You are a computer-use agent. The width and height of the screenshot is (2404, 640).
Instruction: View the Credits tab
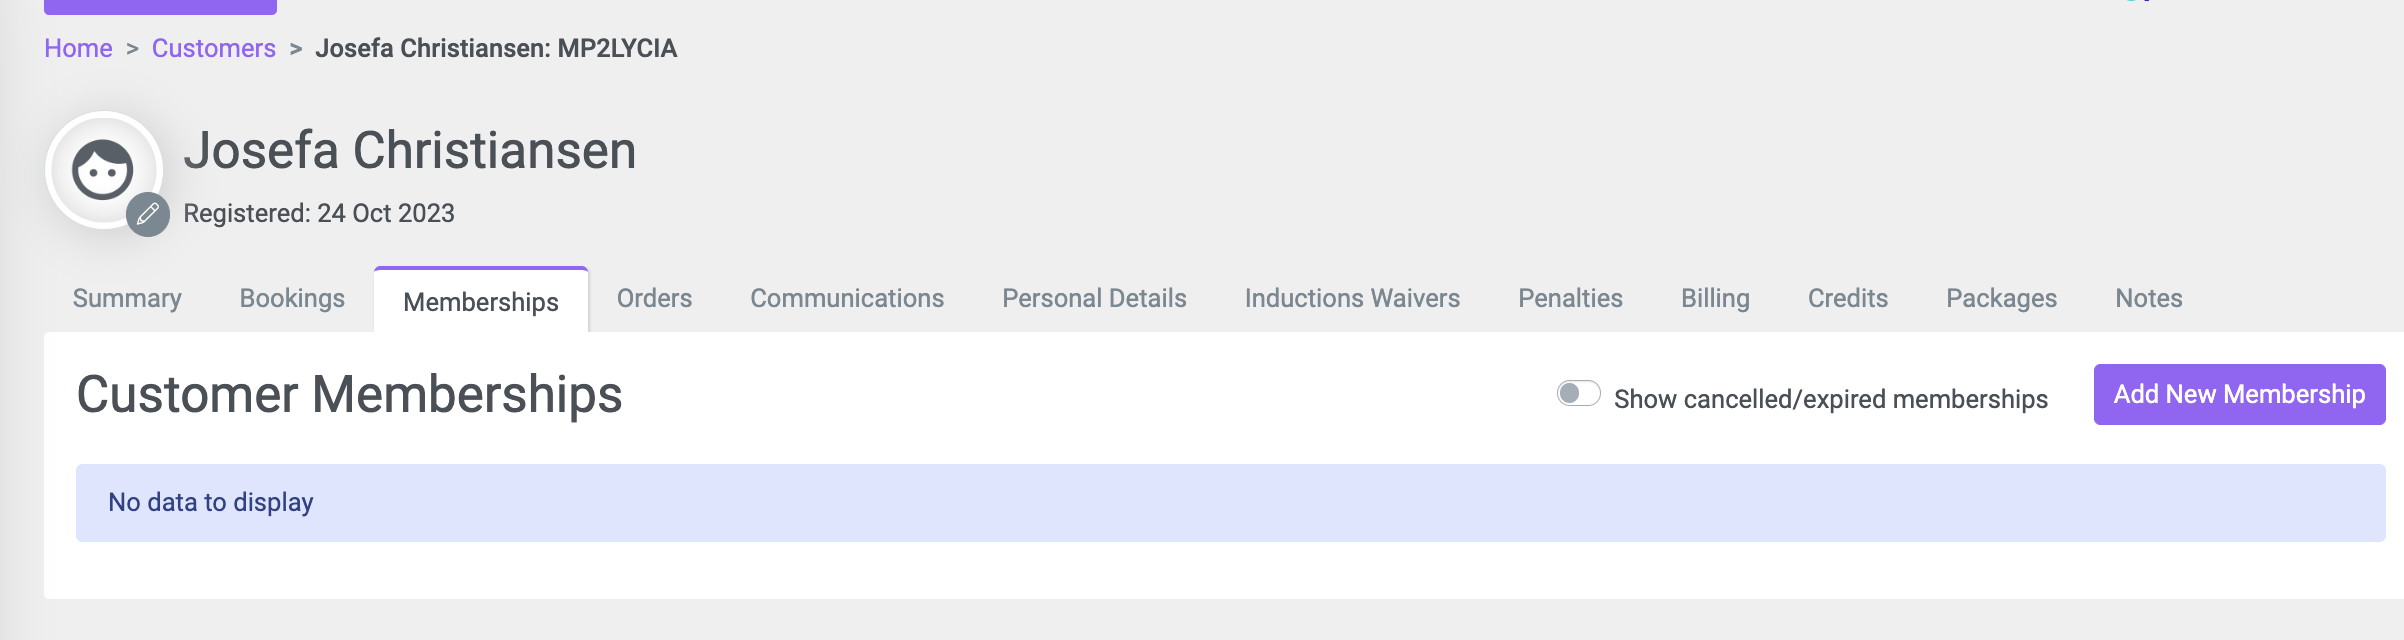(x=1847, y=298)
